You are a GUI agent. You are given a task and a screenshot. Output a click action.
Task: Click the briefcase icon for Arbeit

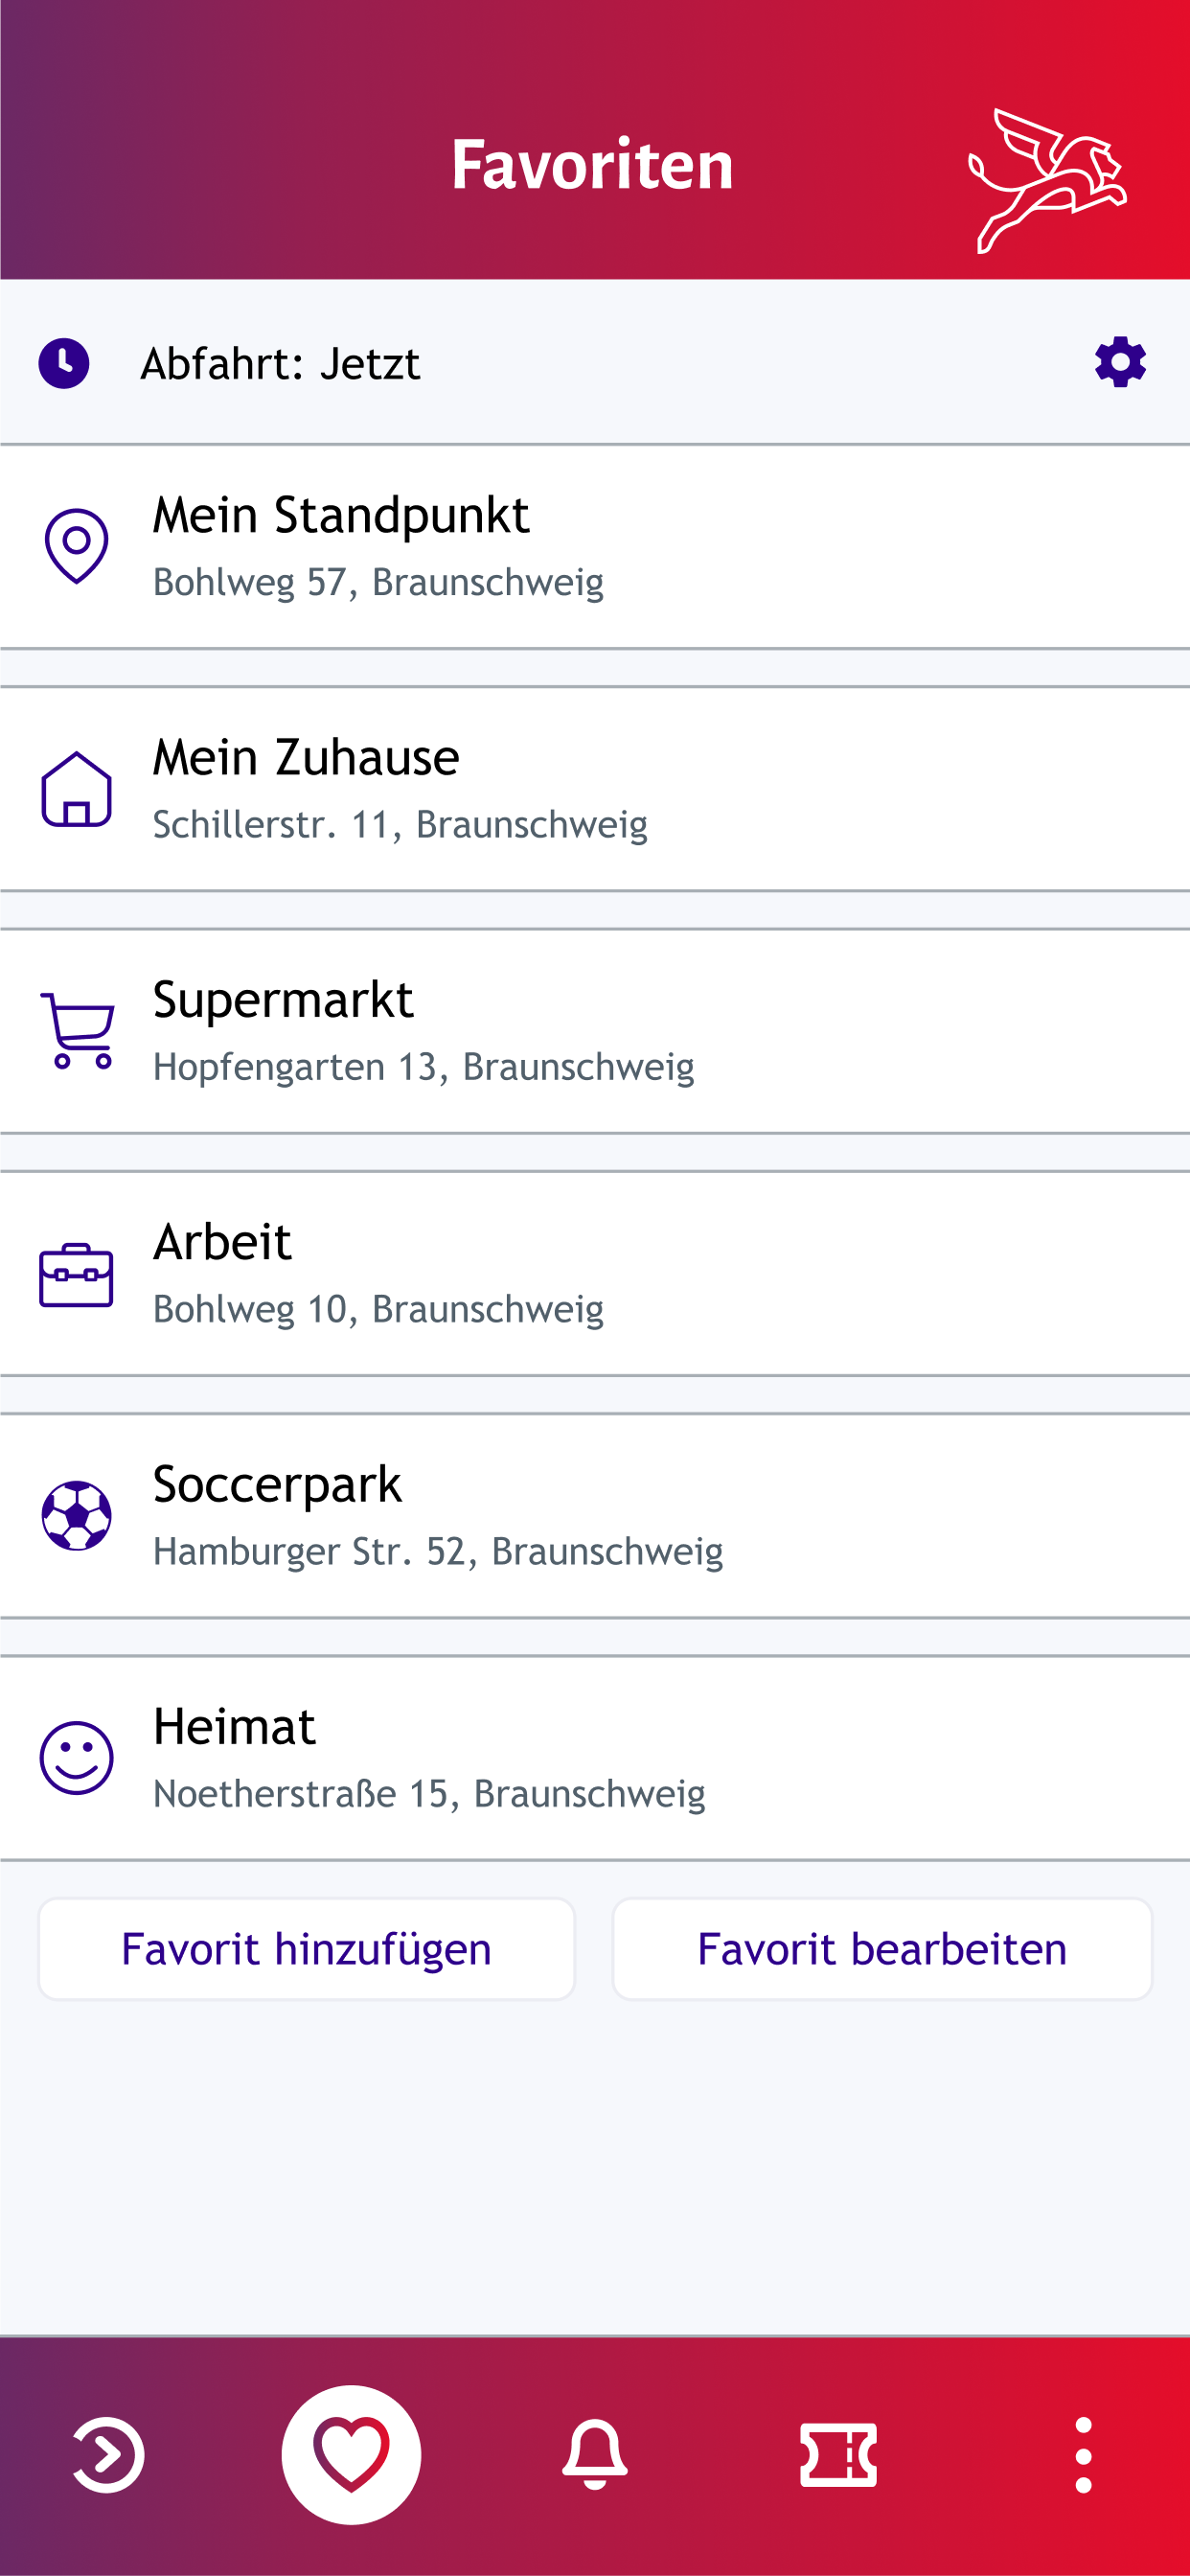(76, 1274)
